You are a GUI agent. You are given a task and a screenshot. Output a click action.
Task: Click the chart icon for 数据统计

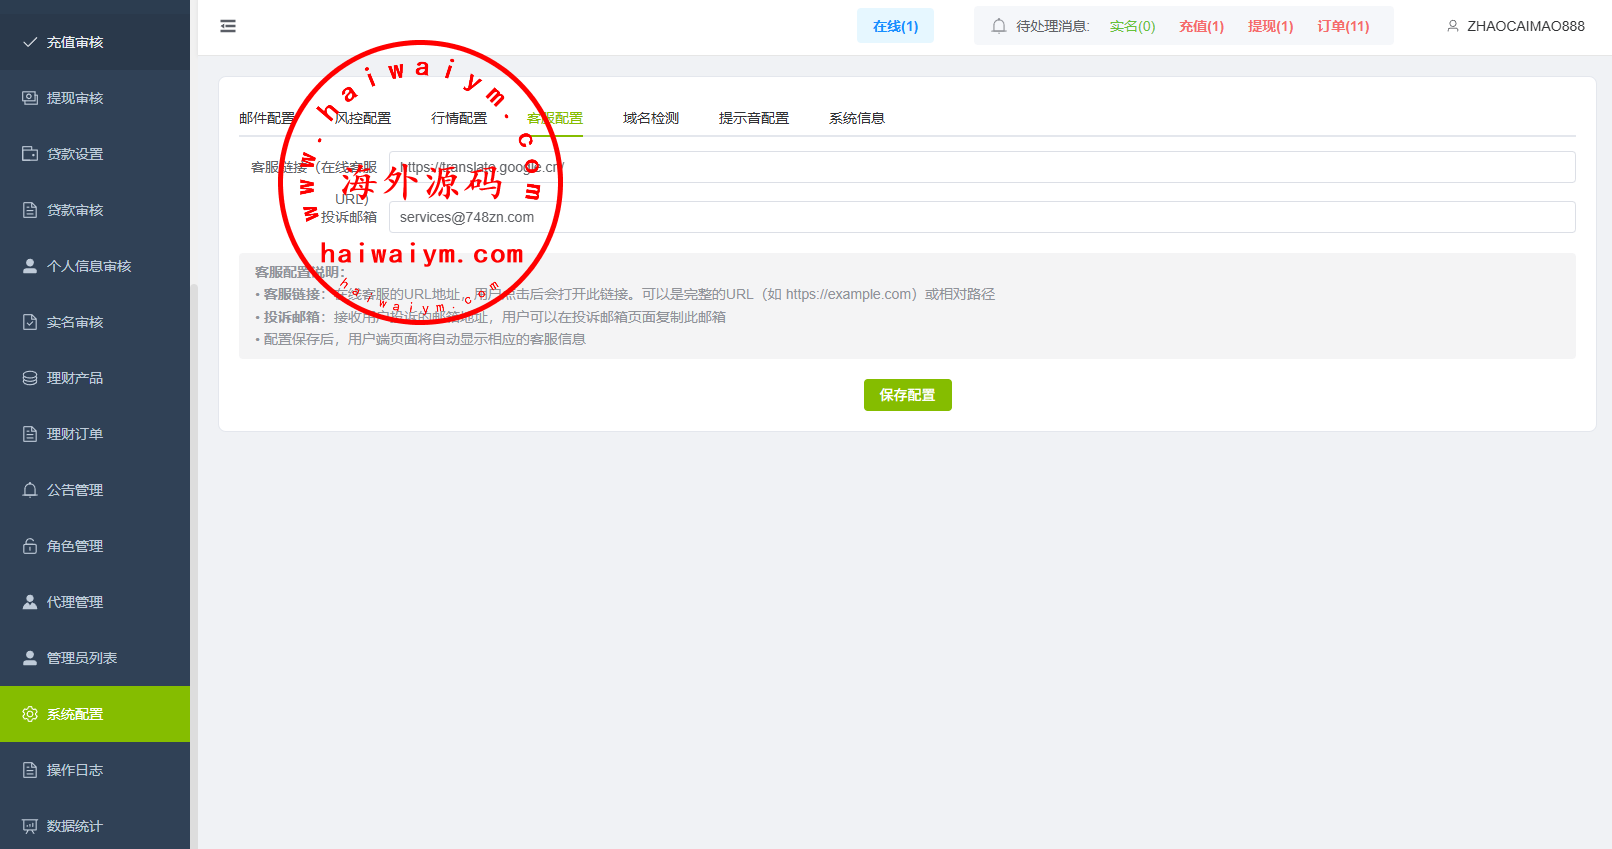tap(30, 826)
